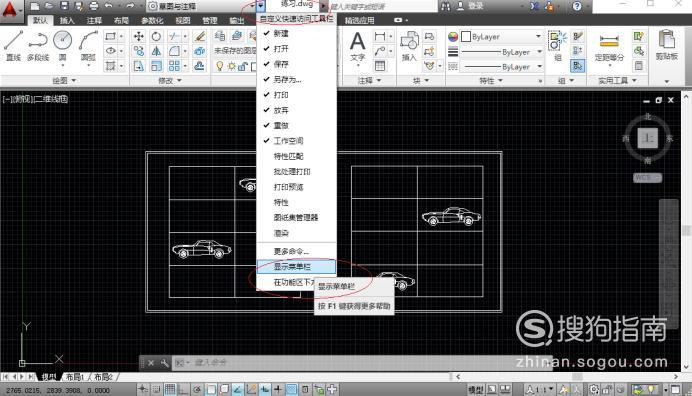Click the Table icon in annotation panel

click(380, 66)
